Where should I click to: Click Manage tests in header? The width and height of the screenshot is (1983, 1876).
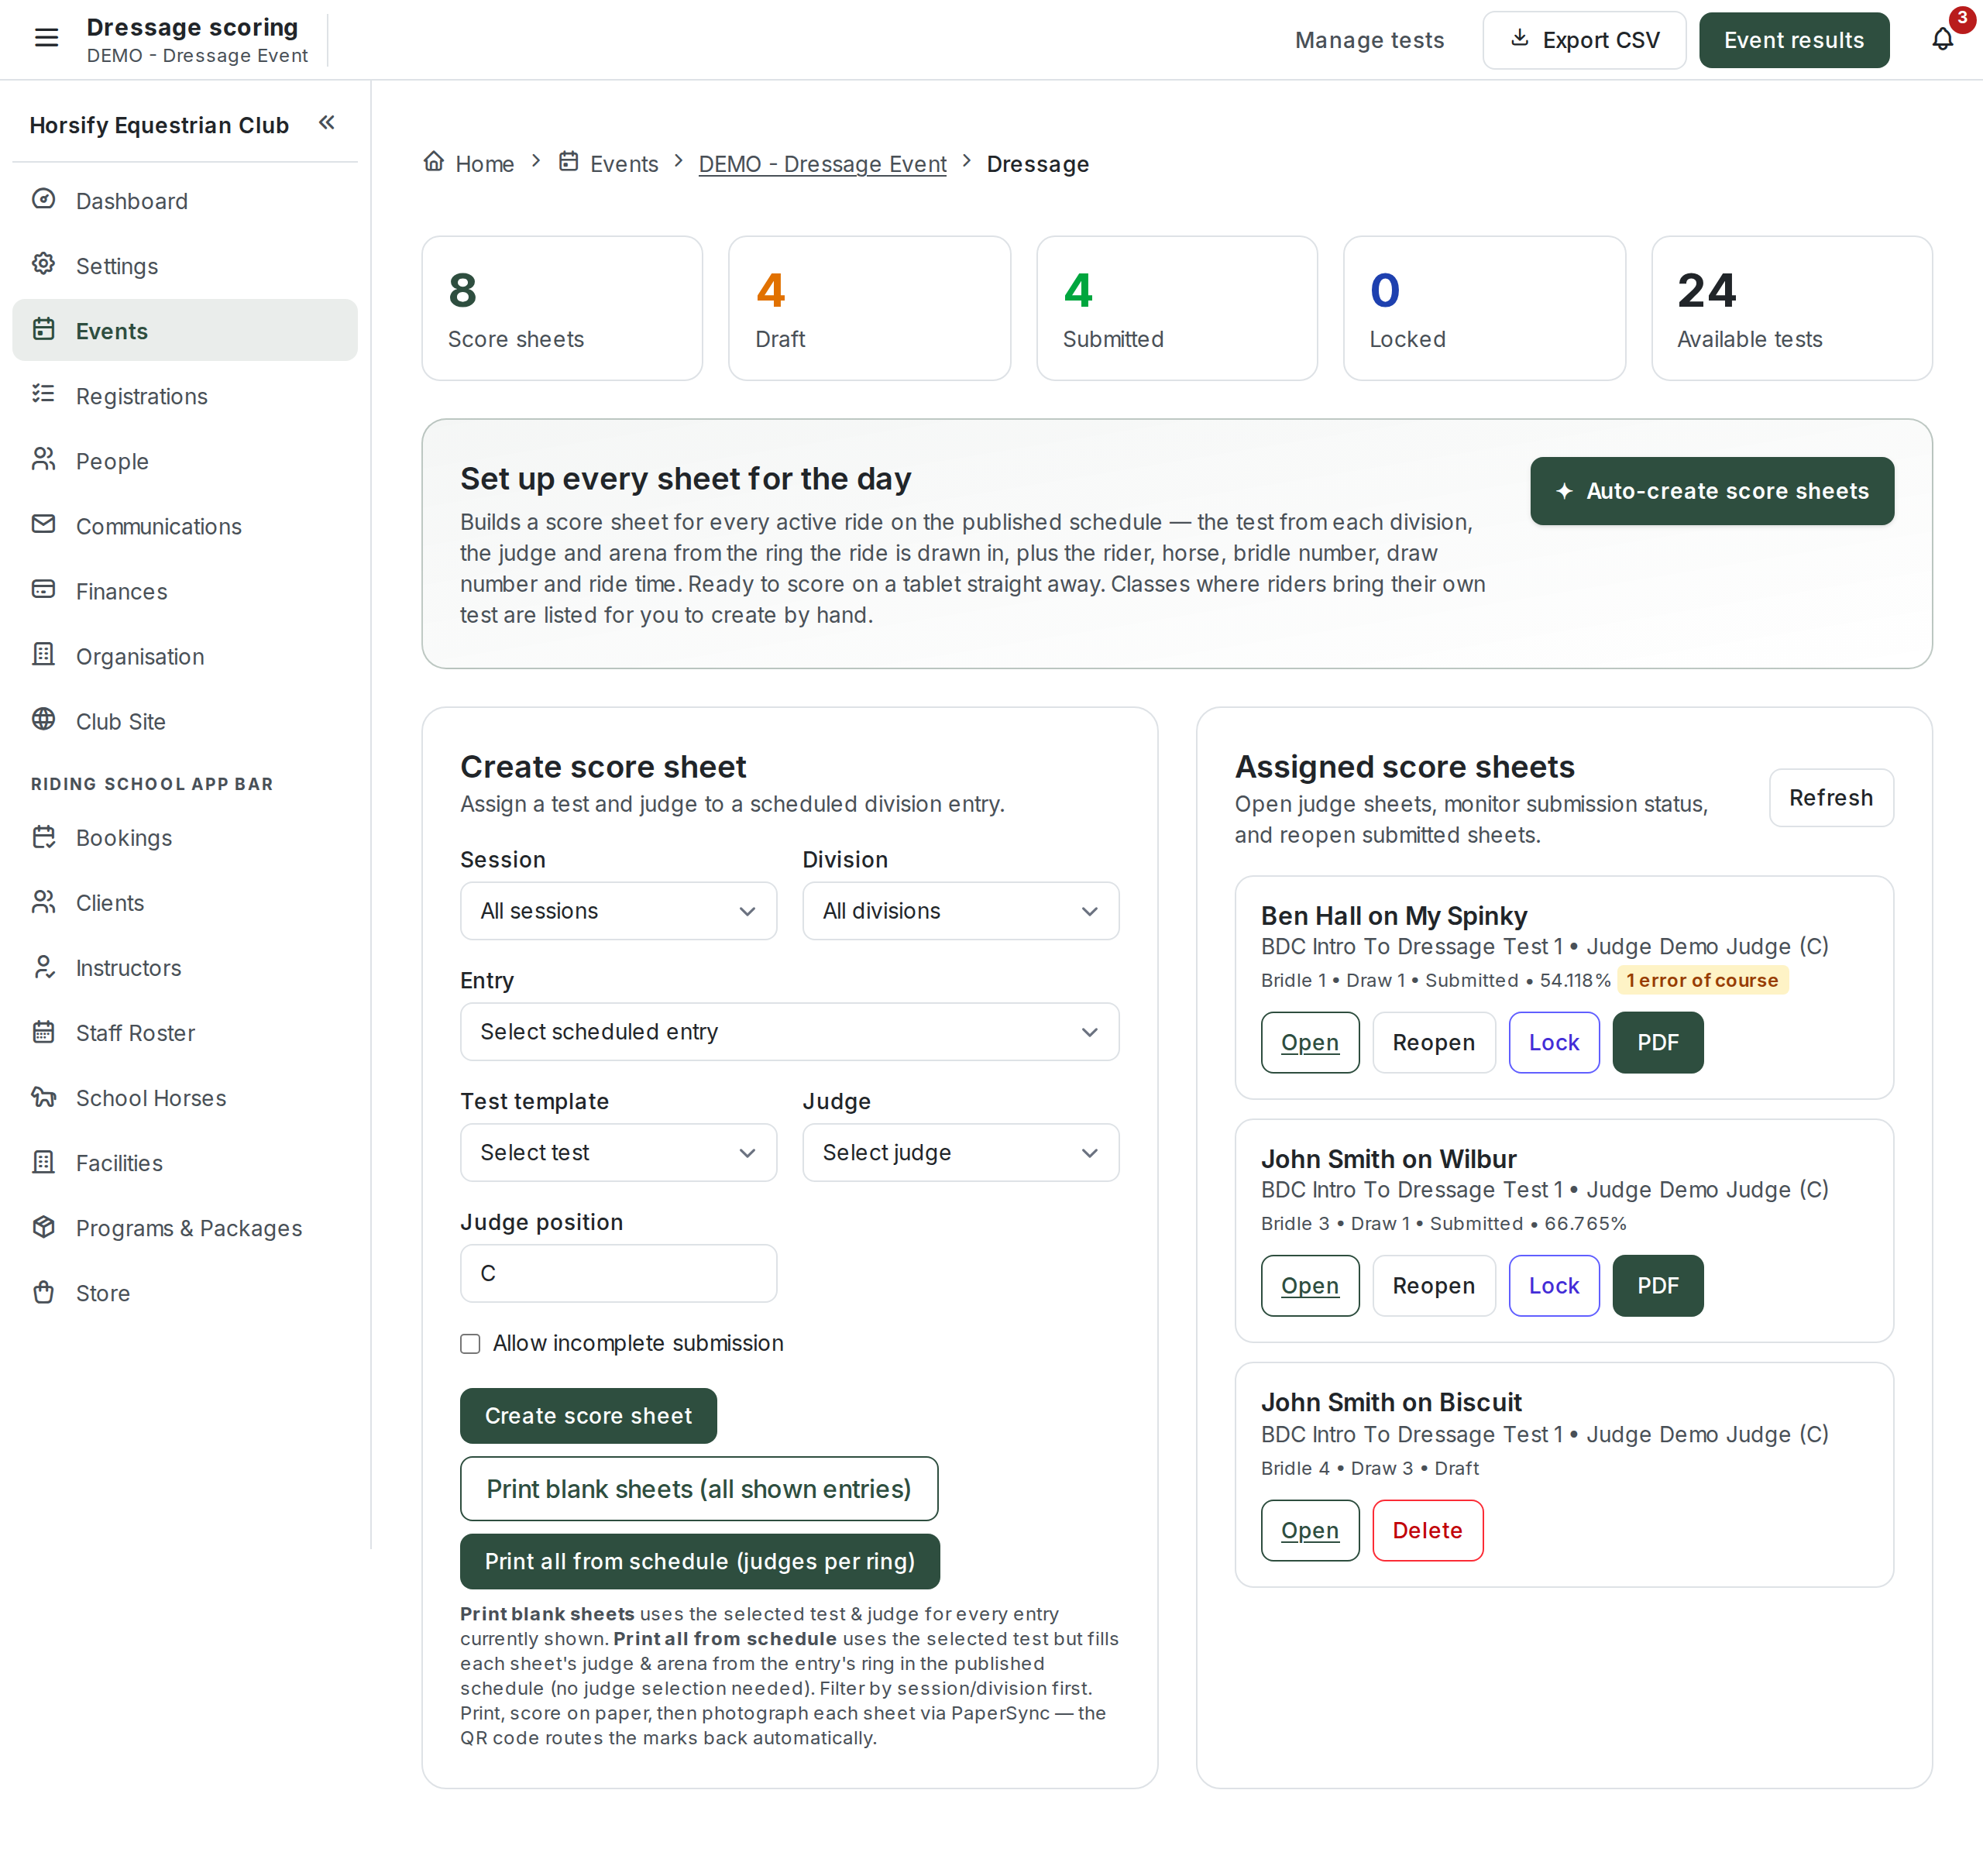[1369, 40]
